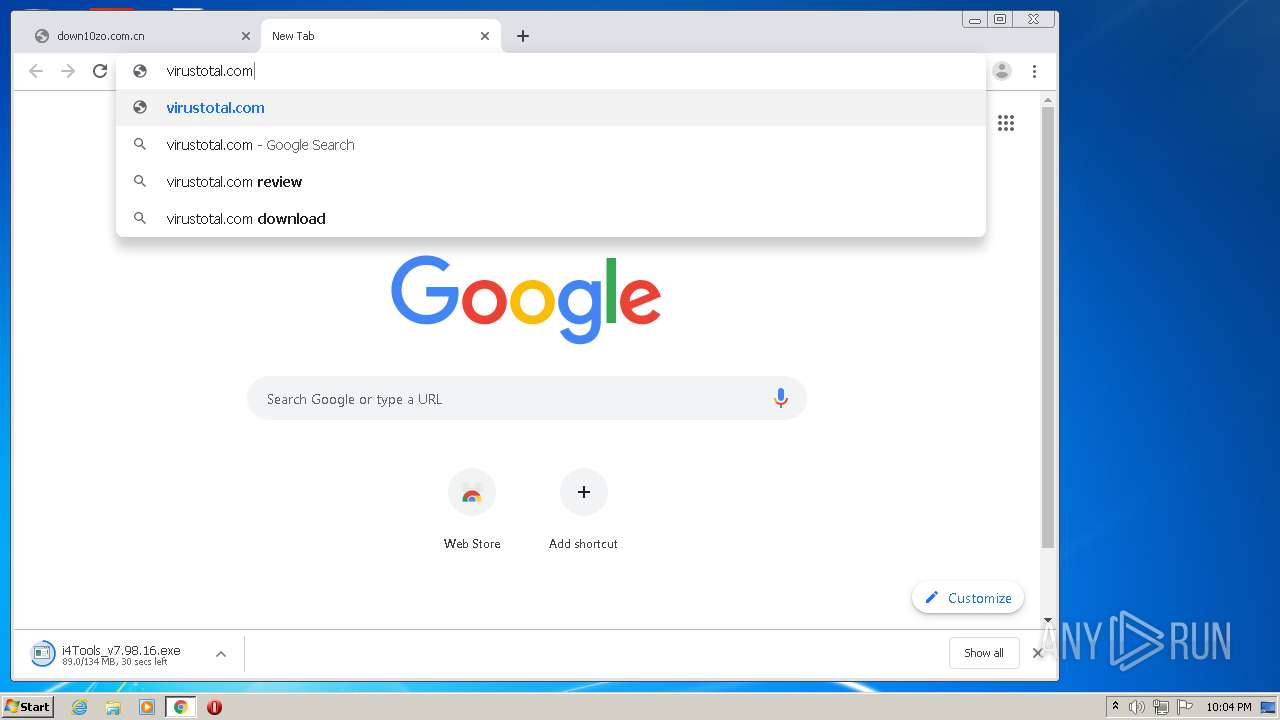Open the Windows Start menu

pyautogui.click(x=27, y=707)
